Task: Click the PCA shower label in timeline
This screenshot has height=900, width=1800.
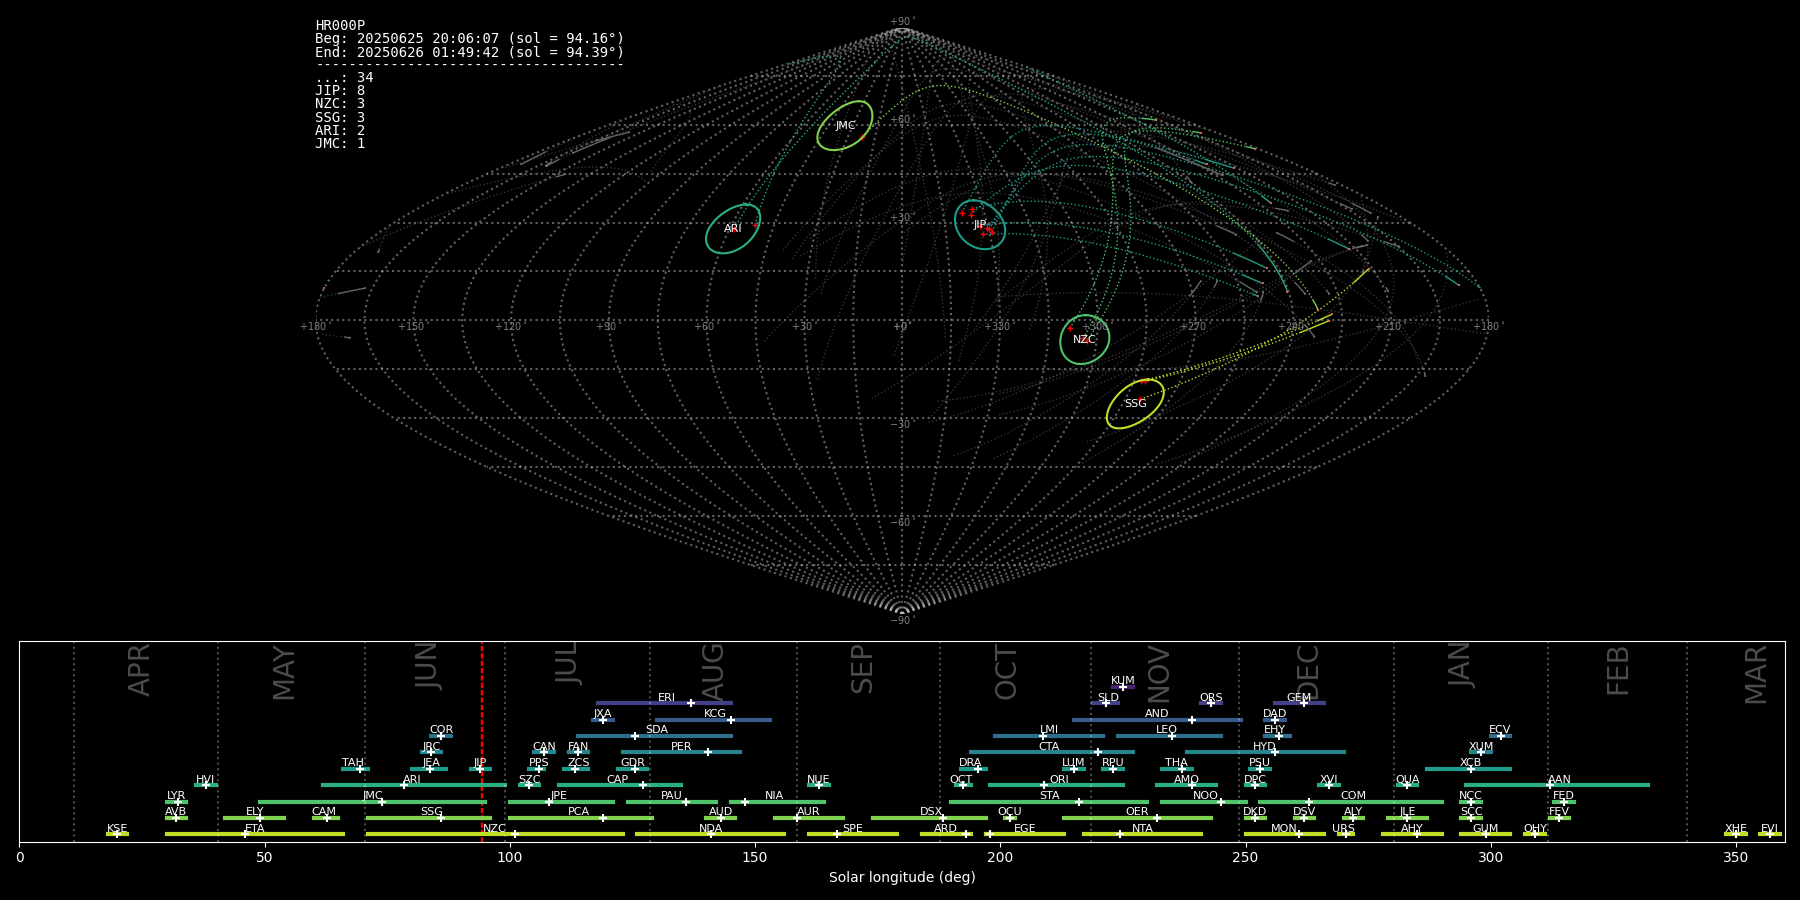Action: coord(578,812)
